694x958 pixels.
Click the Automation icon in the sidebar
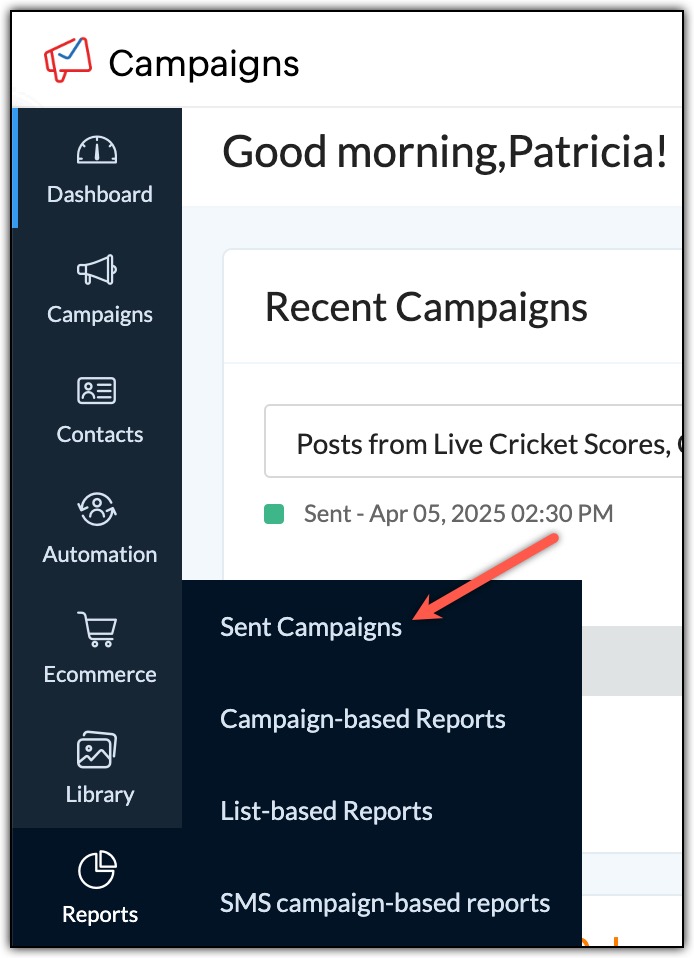tap(99, 511)
